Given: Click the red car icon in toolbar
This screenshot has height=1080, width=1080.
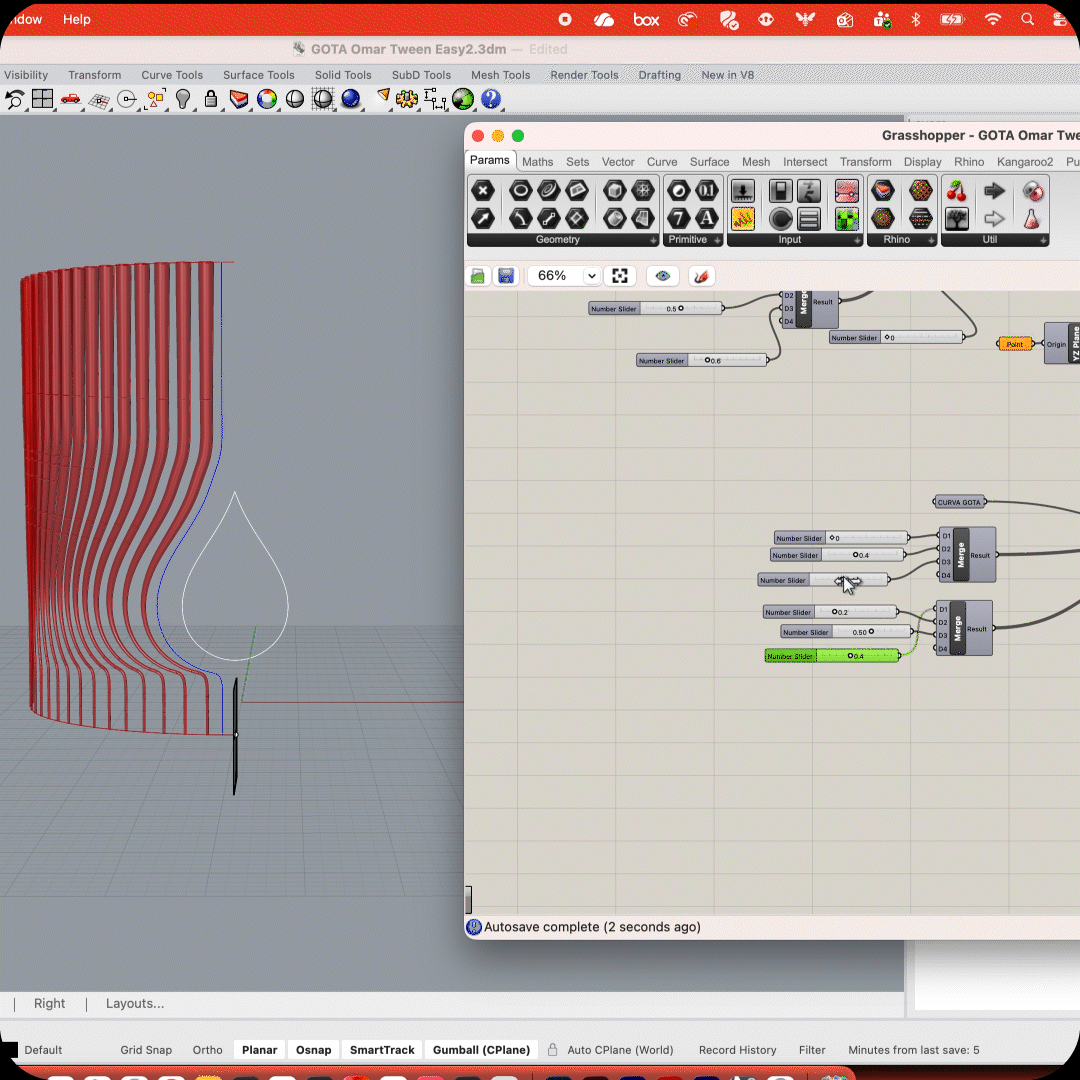Looking at the screenshot, I should tap(70, 99).
